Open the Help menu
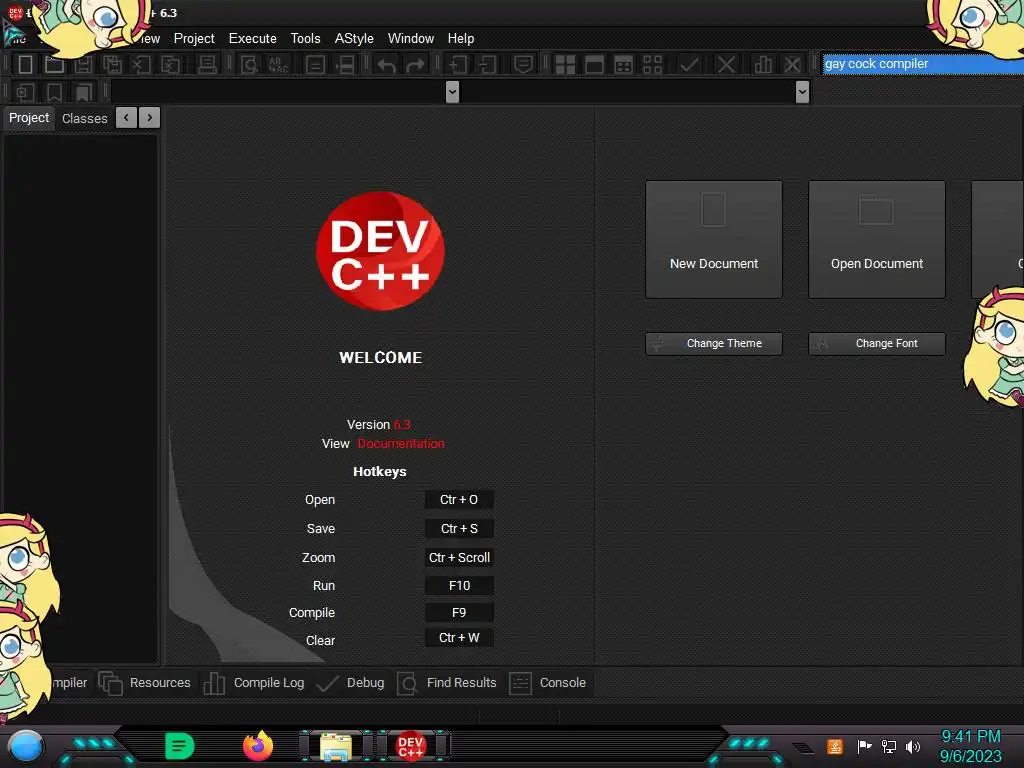 click(x=461, y=39)
